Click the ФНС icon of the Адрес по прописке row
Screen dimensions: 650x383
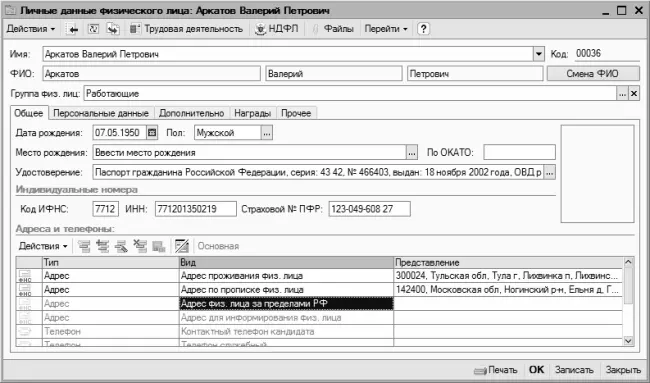[25, 290]
